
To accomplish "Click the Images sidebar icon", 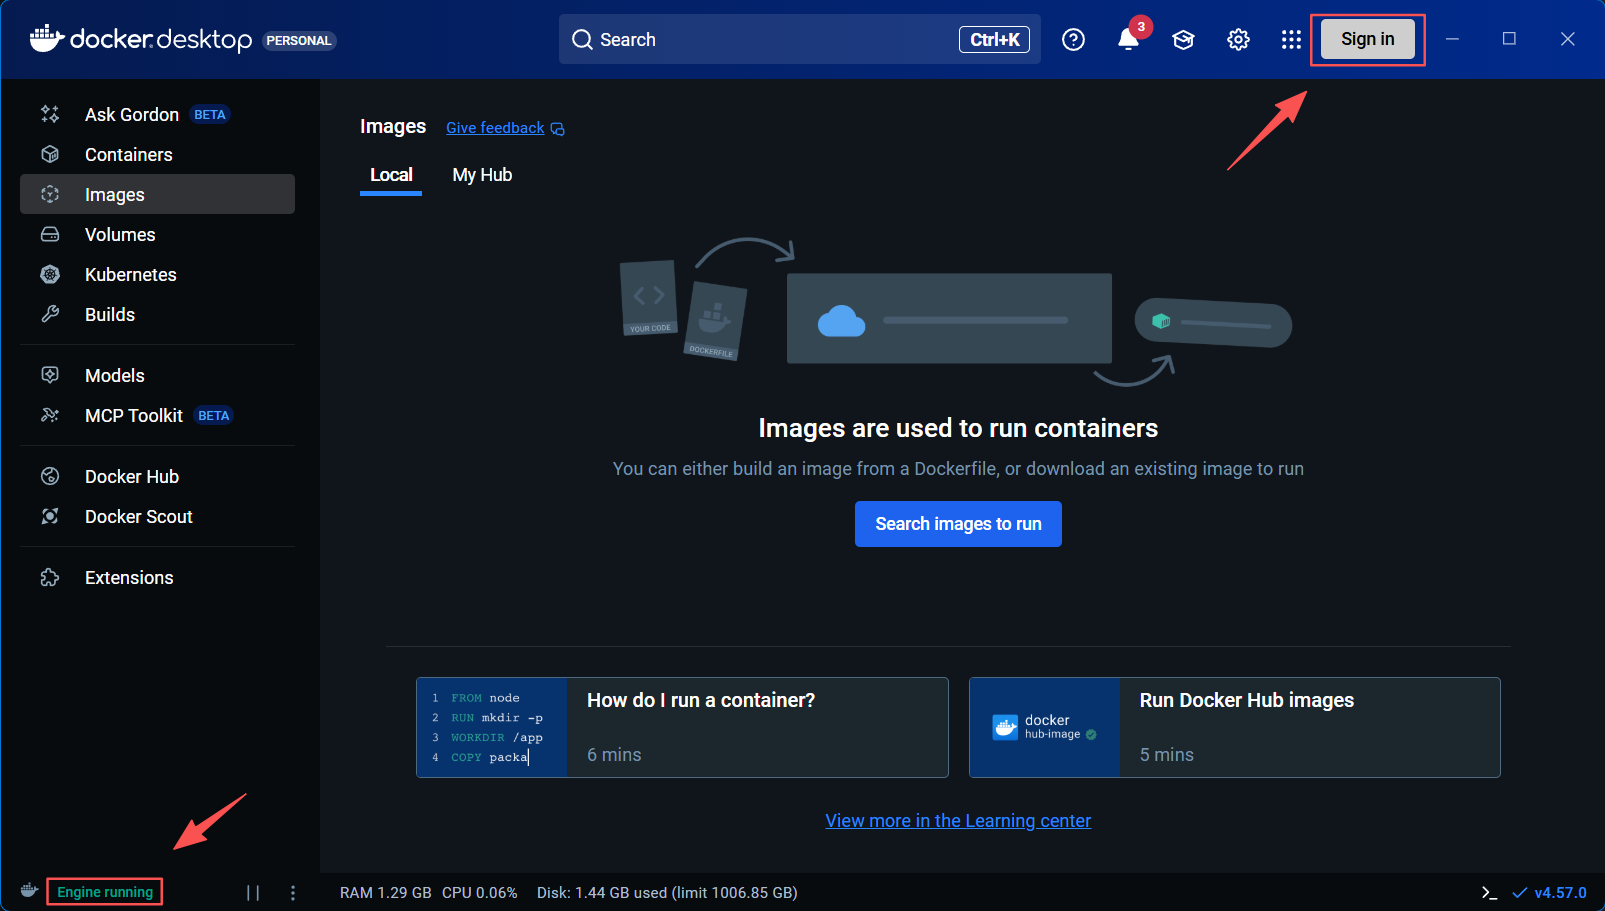I will pos(50,194).
